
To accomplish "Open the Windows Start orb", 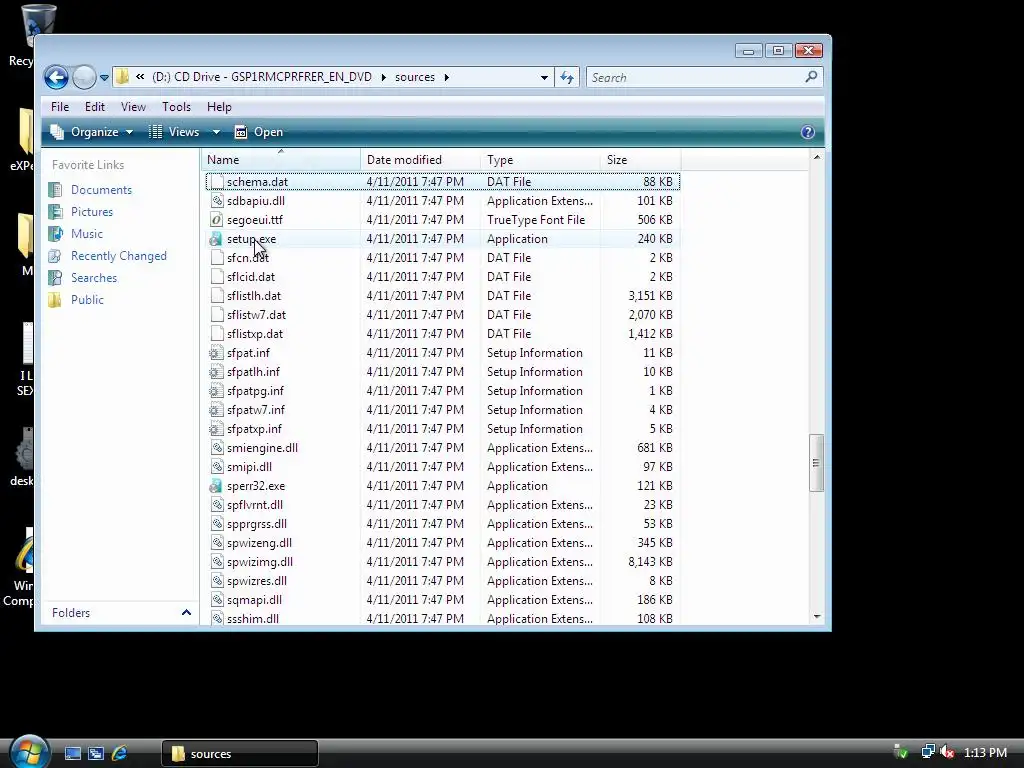I will tap(28, 751).
